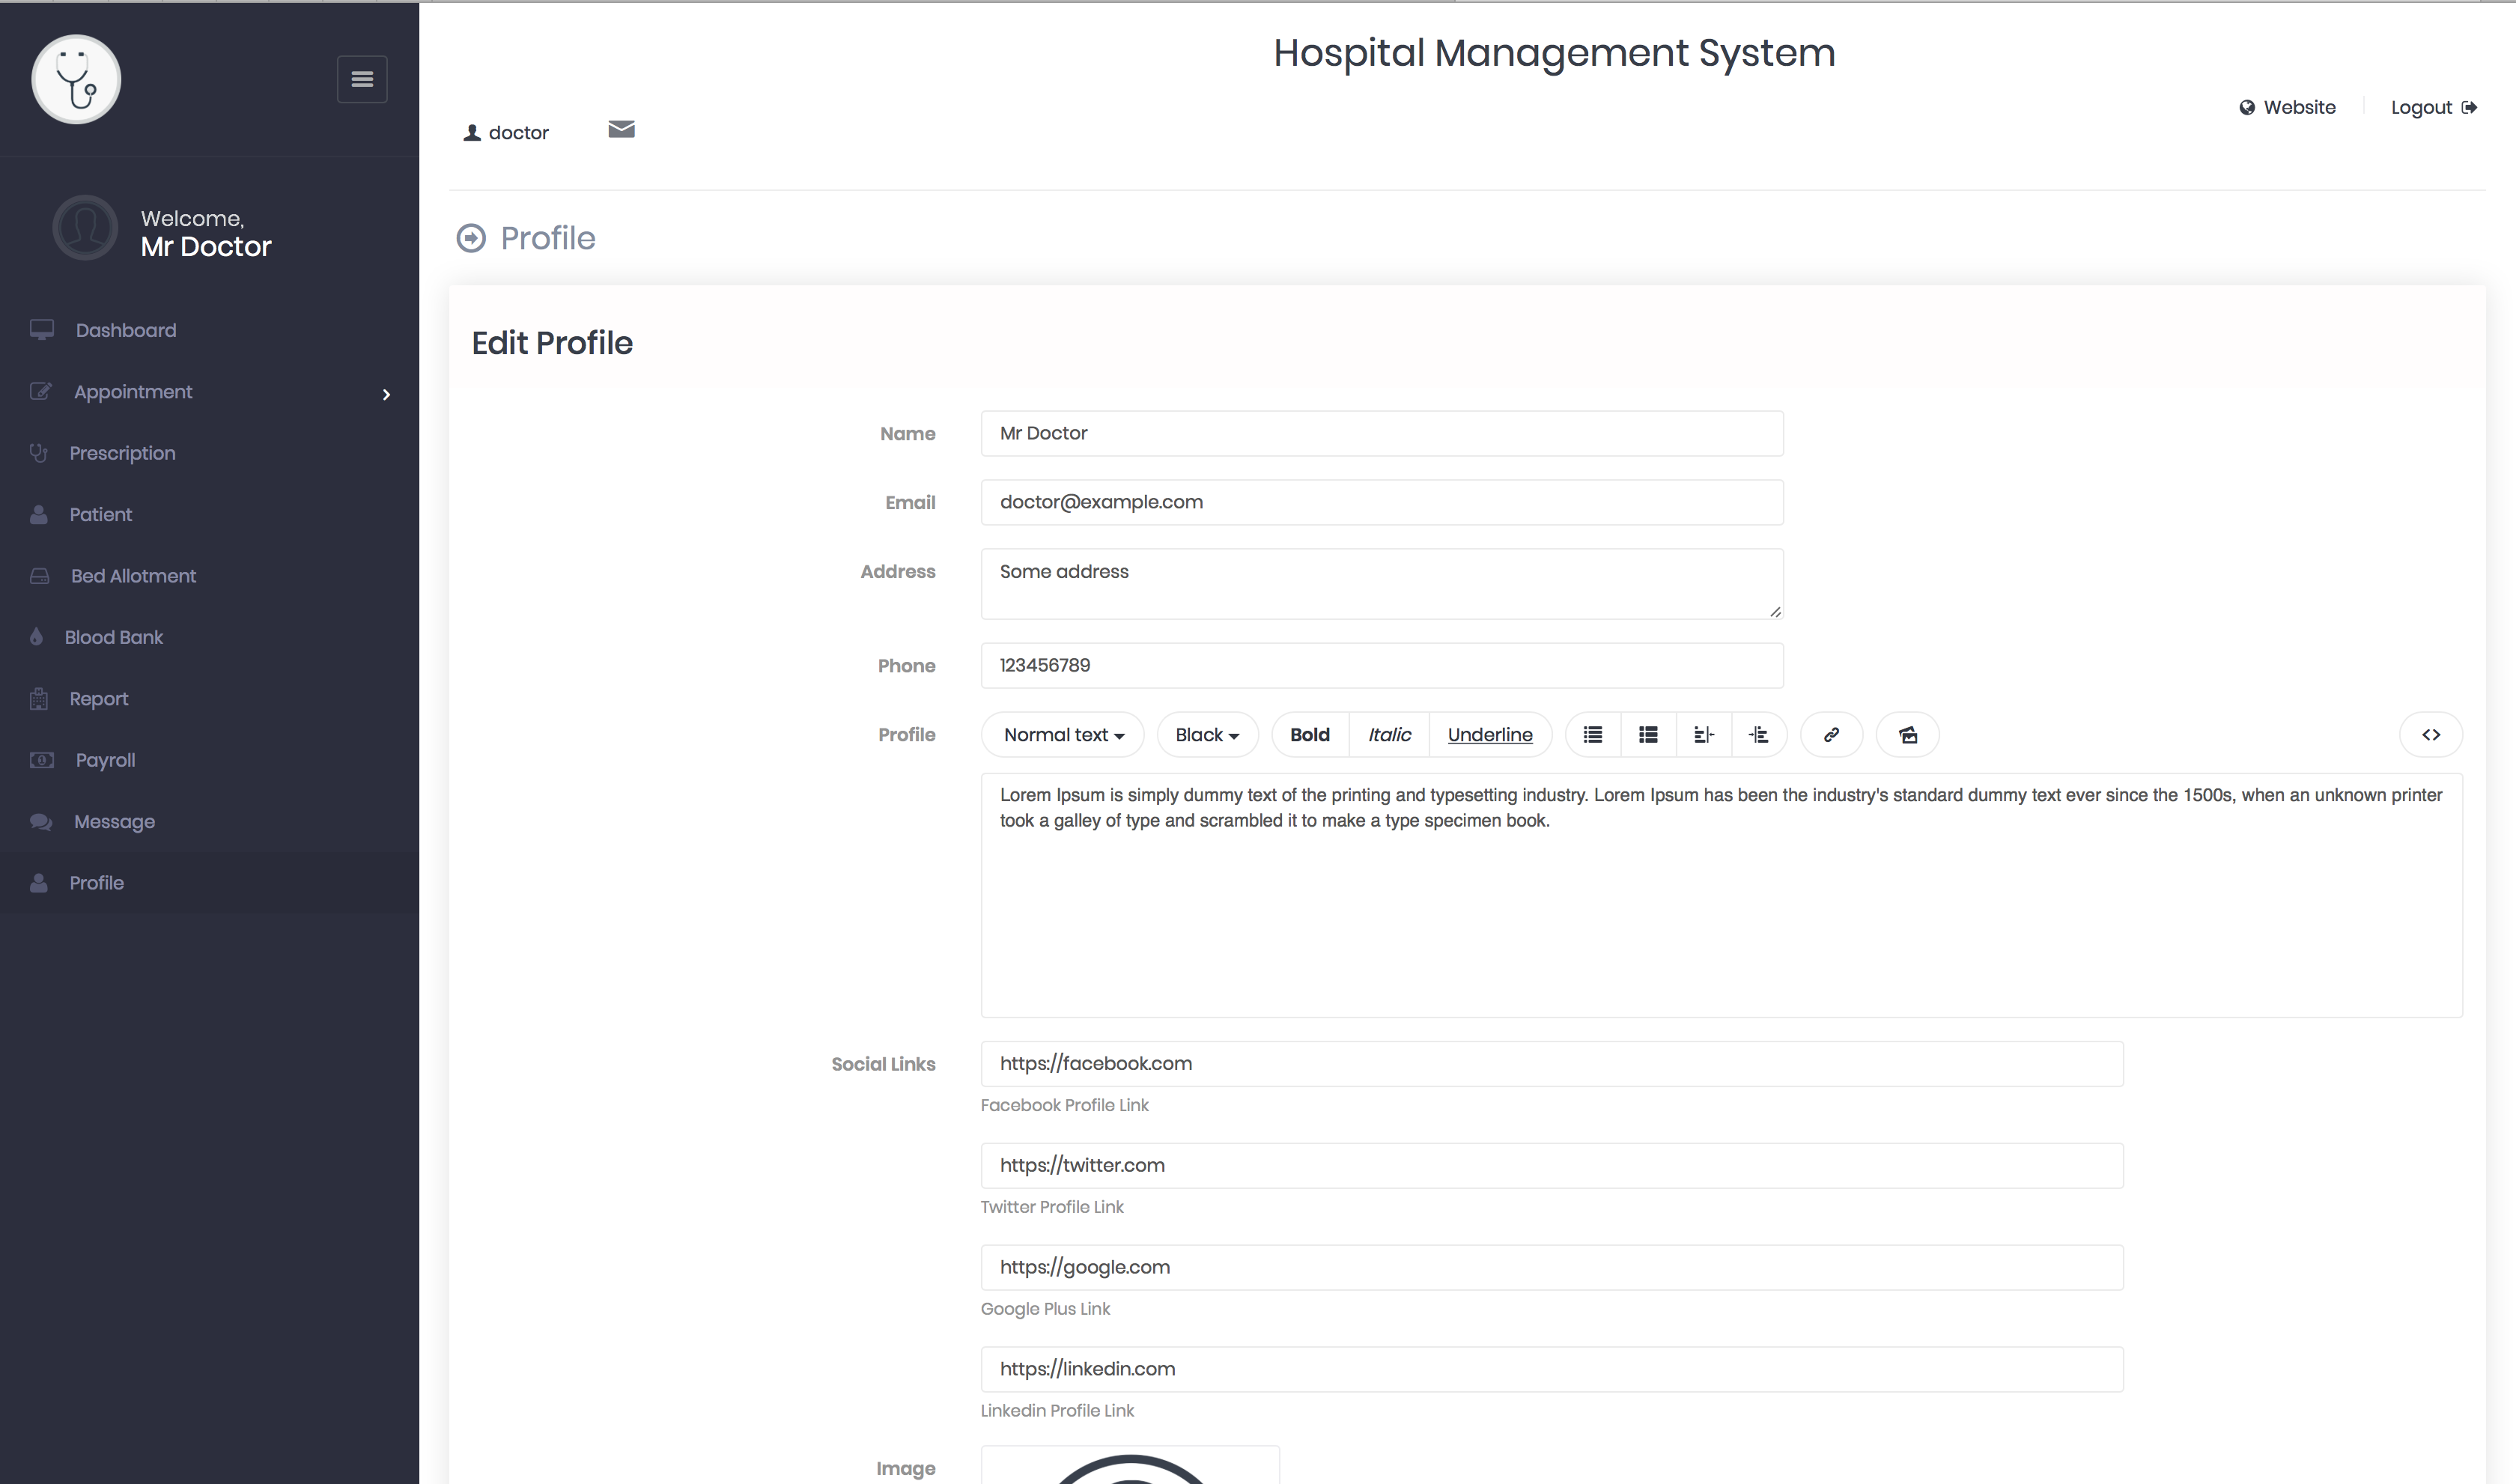Click the Twitter profile link field
This screenshot has height=1484, width=2516.
(x=1552, y=1166)
